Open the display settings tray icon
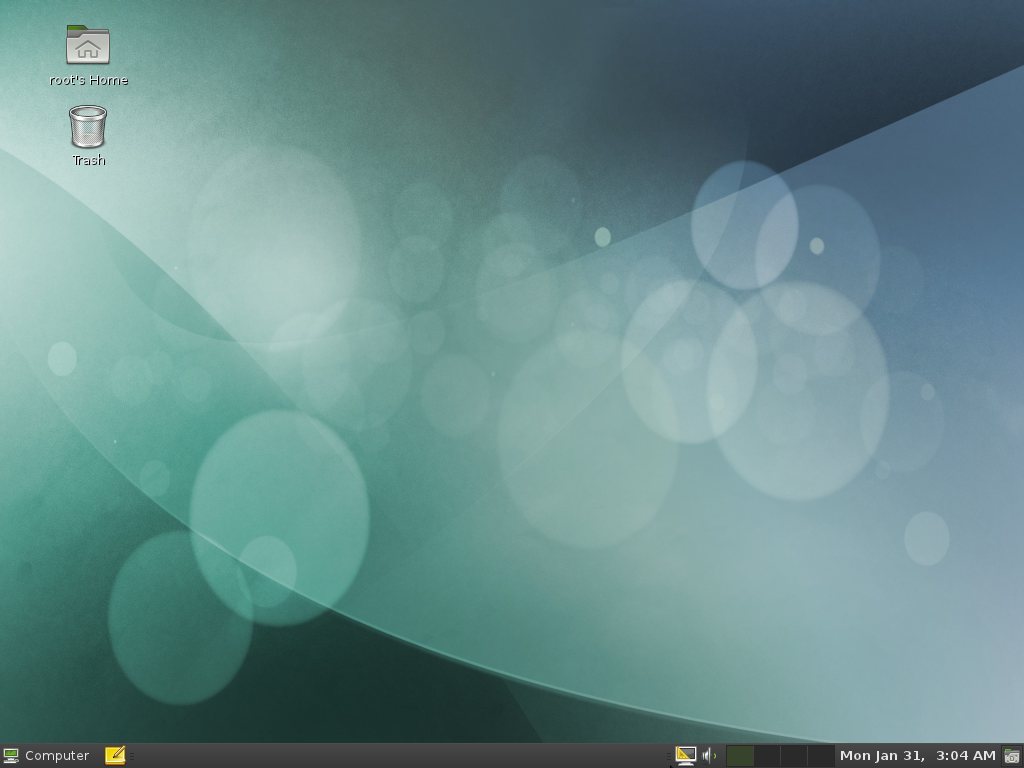 tap(686, 756)
